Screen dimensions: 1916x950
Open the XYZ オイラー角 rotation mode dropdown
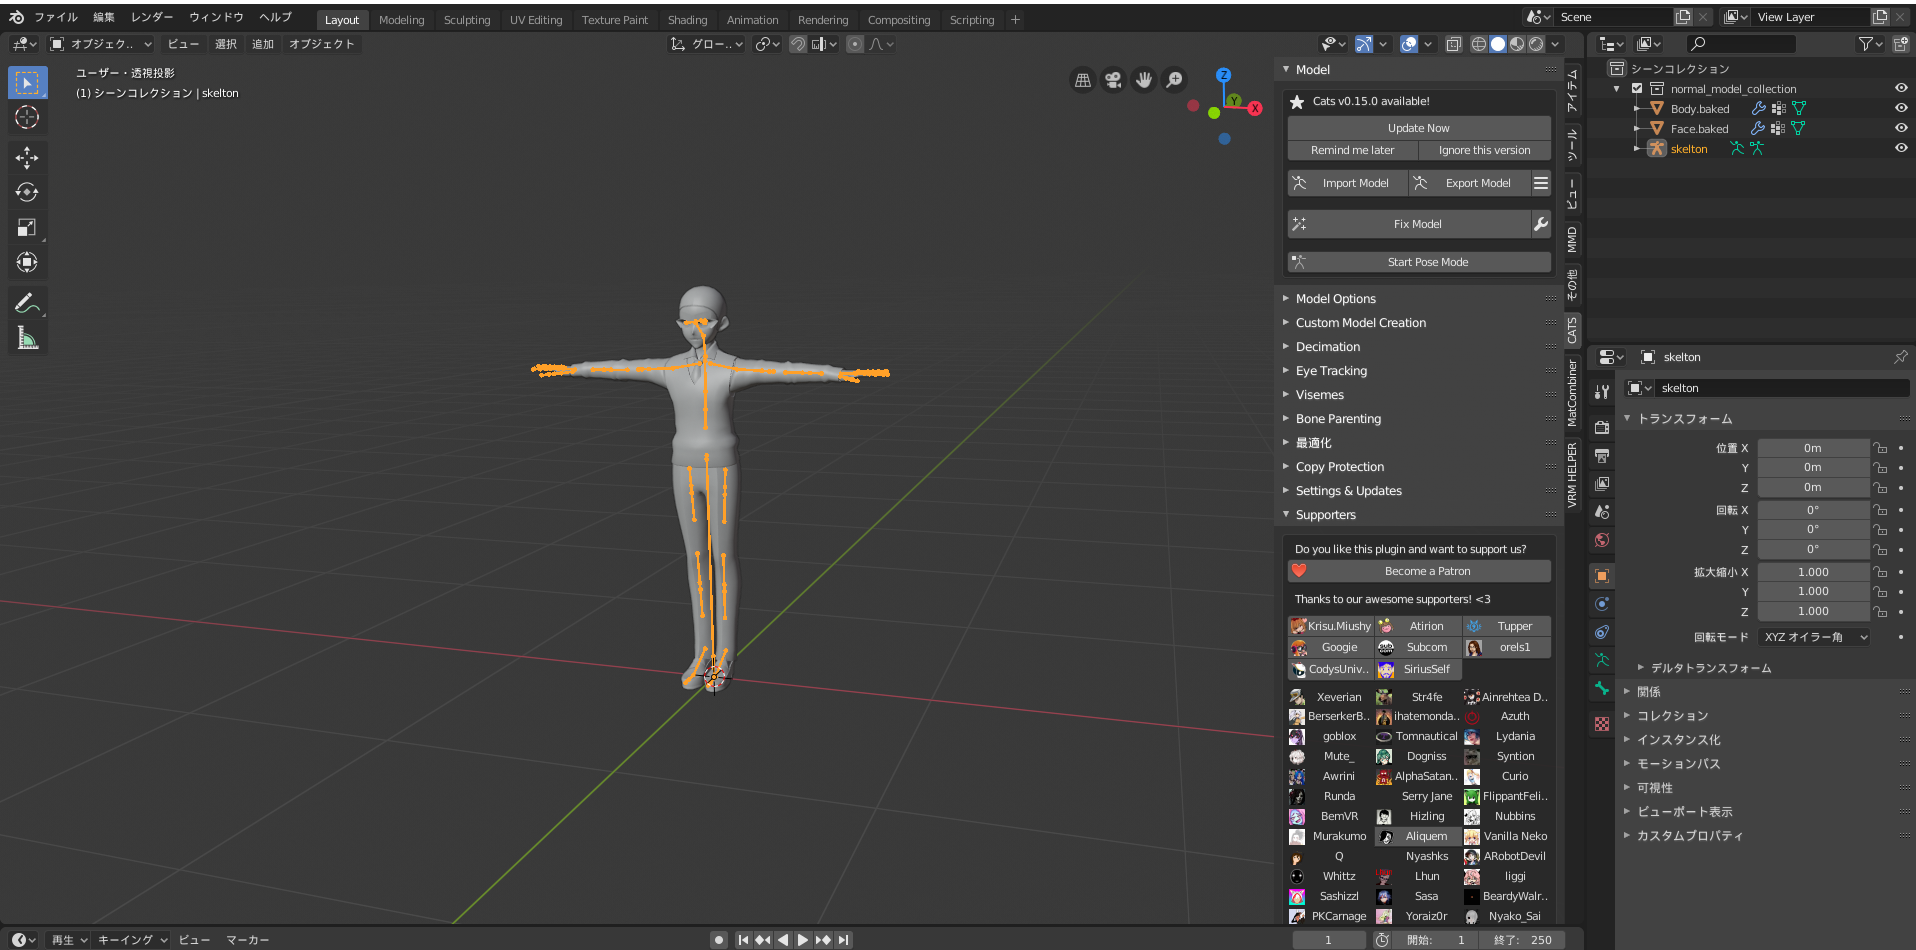pos(1813,637)
